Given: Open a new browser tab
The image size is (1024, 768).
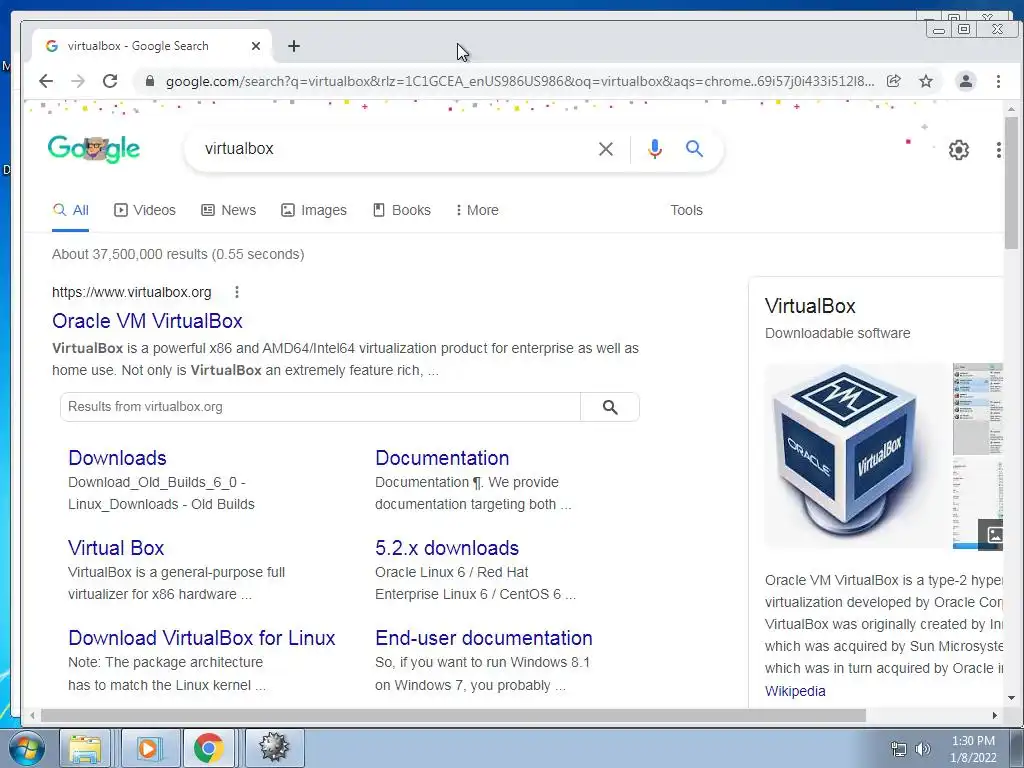Looking at the screenshot, I should coord(294,46).
